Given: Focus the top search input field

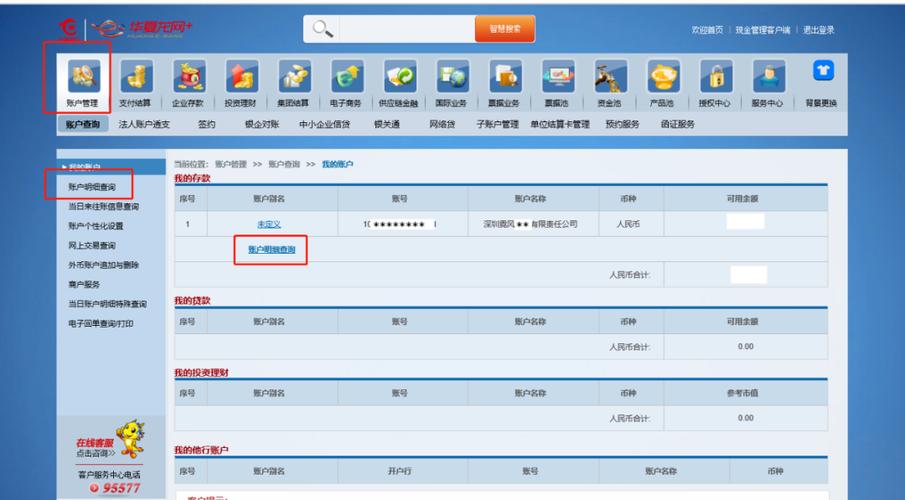Looking at the screenshot, I should [407, 29].
